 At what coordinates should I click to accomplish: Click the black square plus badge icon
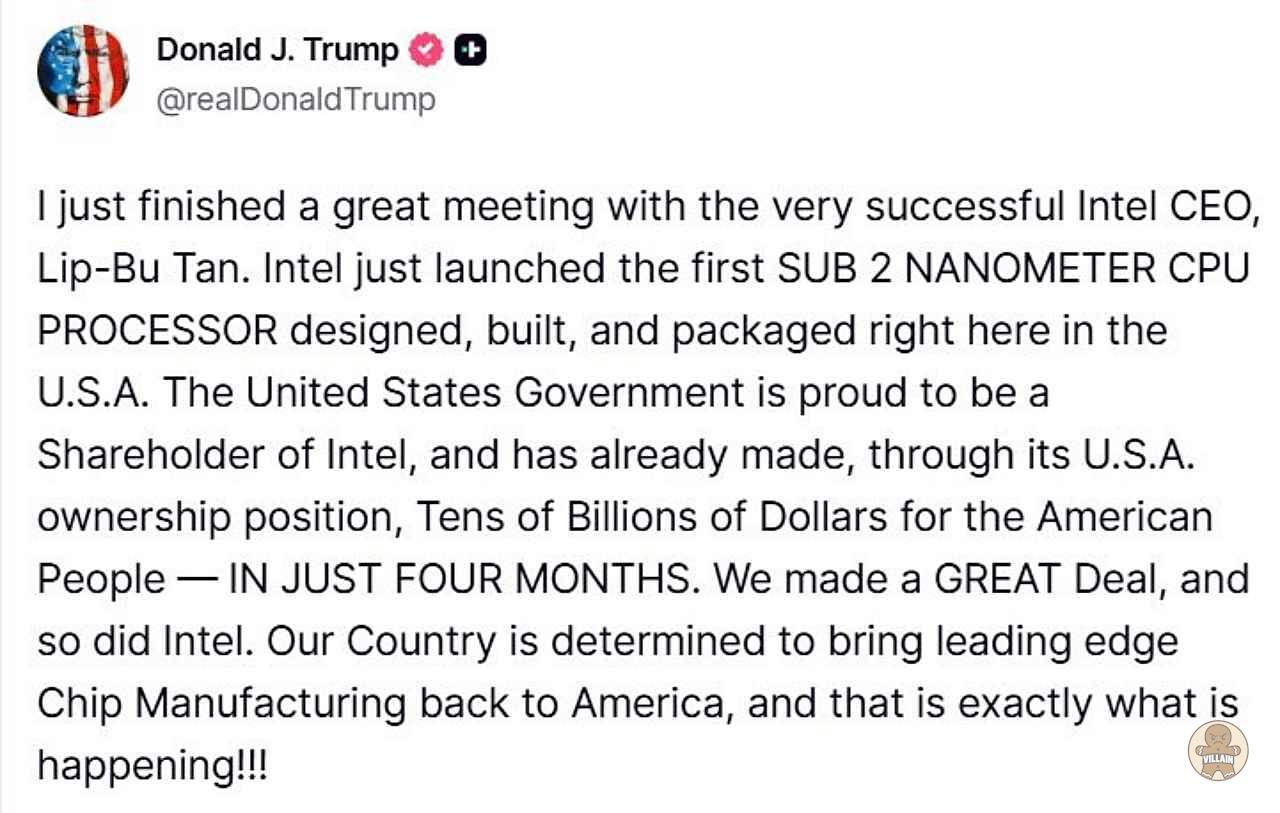tap(470, 50)
